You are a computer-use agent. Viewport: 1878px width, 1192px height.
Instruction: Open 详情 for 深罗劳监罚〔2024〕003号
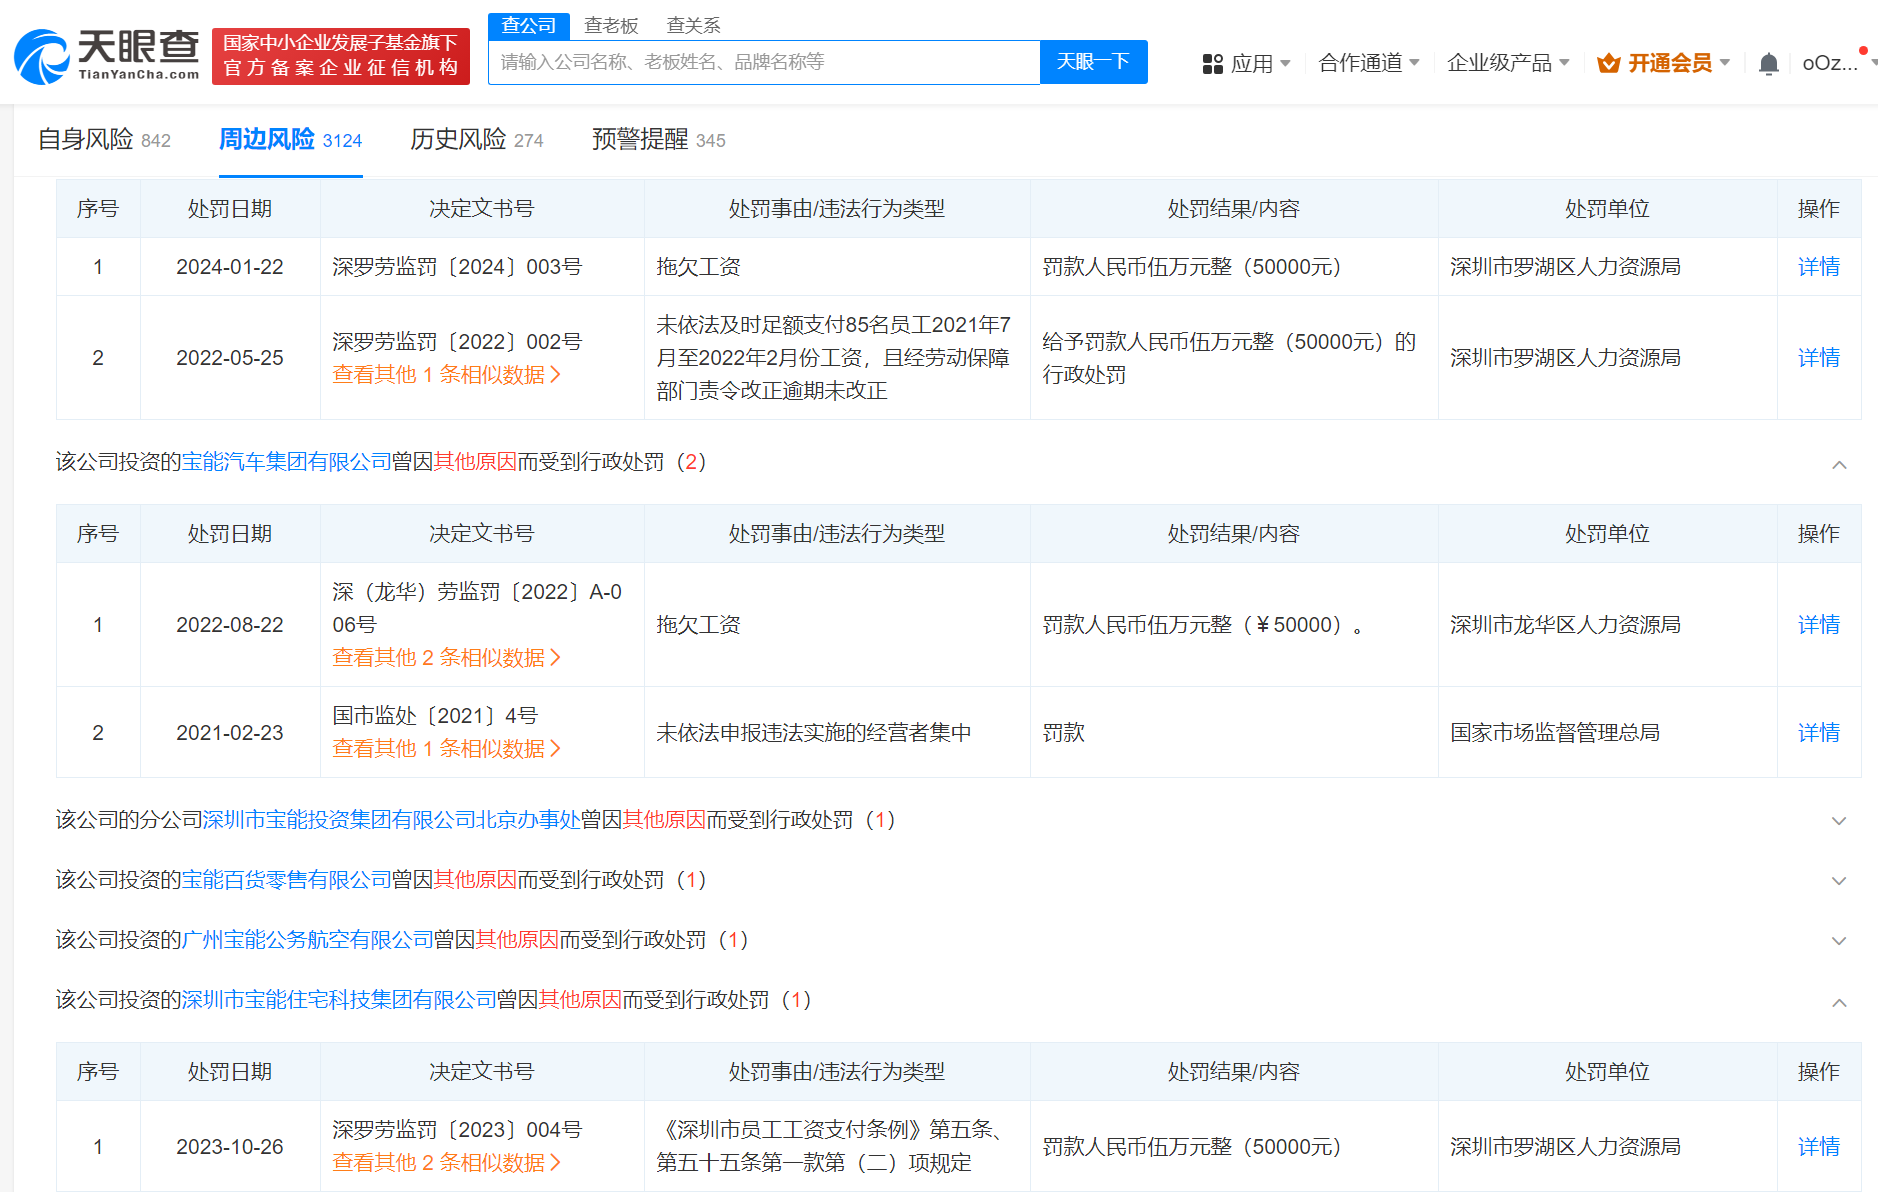click(x=1818, y=267)
